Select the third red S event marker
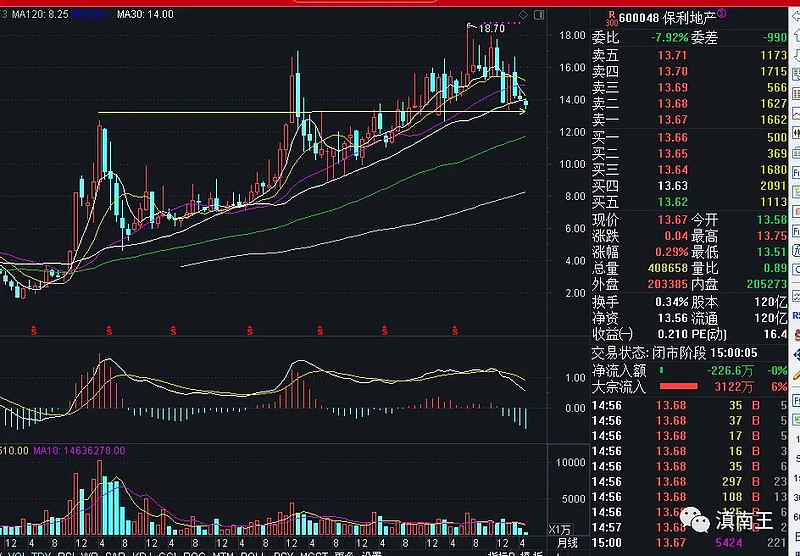This screenshot has width=800, height=556. (x=173, y=331)
